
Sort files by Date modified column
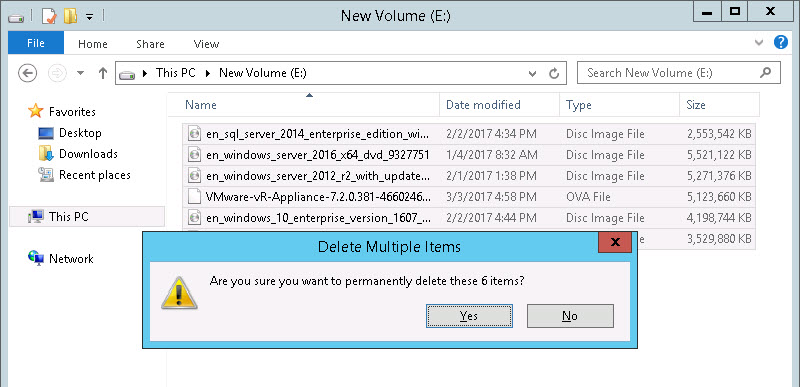click(x=499, y=105)
